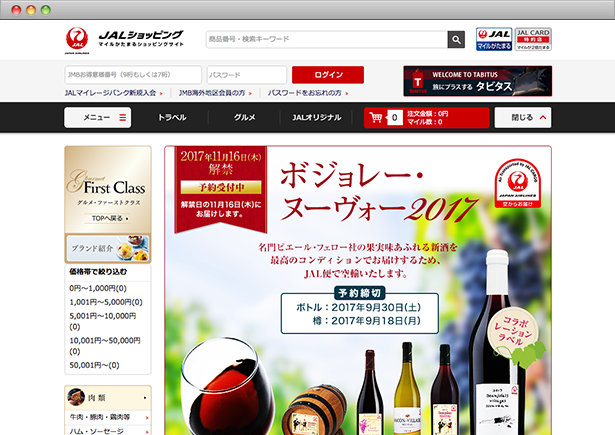615x435 pixels.
Task: Filter by 50,001円～ price range
Action: tap(95, 365)
